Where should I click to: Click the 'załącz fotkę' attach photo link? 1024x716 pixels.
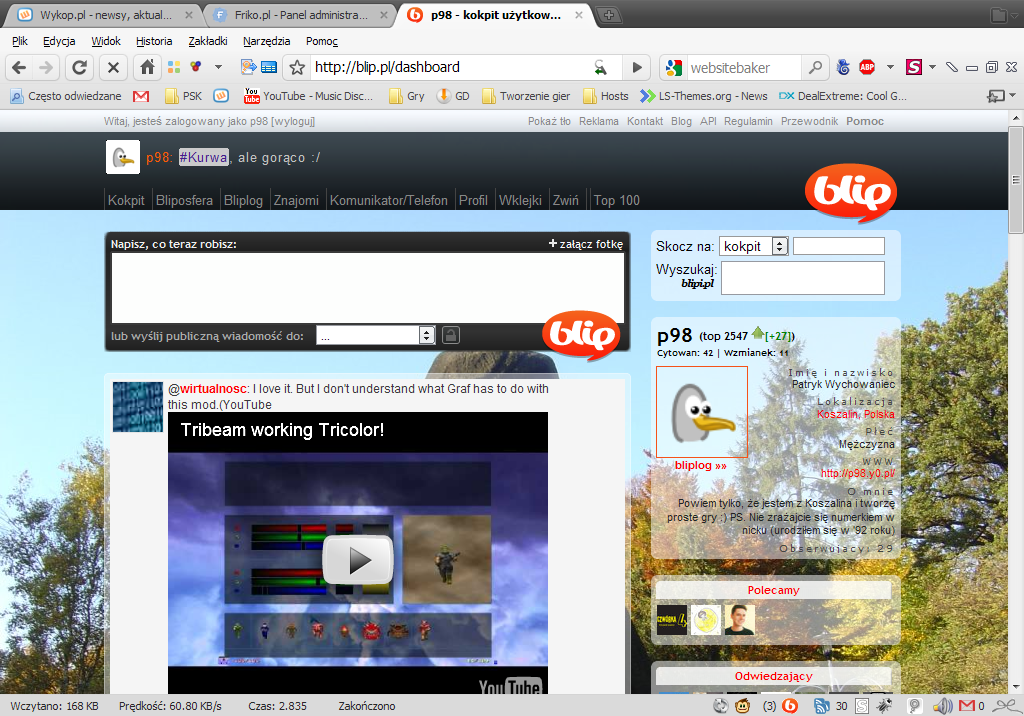point(585,244)
